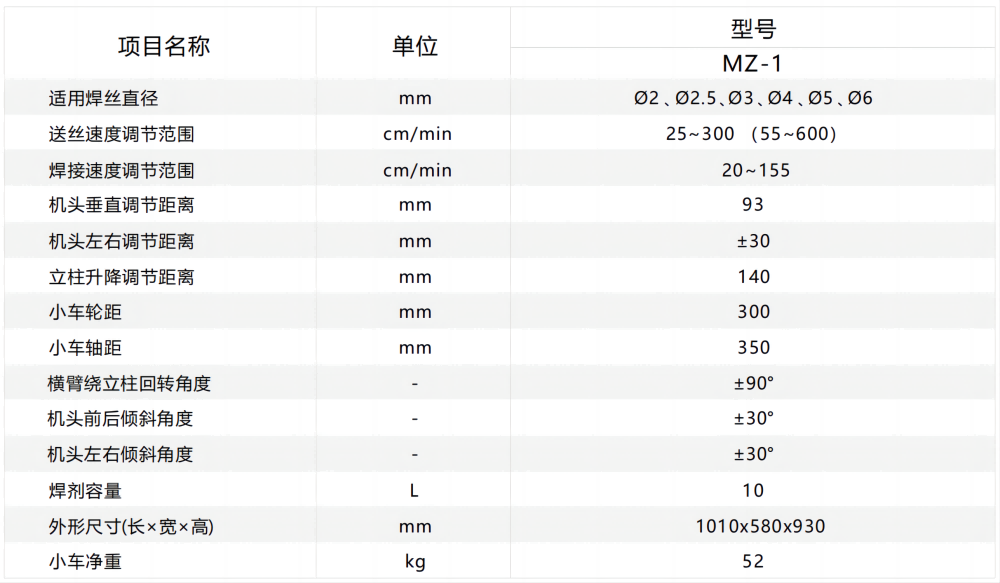The image size is (1000, 583).
Task: Click the 项目名称 column header
Action: click(x=164, y=46)
